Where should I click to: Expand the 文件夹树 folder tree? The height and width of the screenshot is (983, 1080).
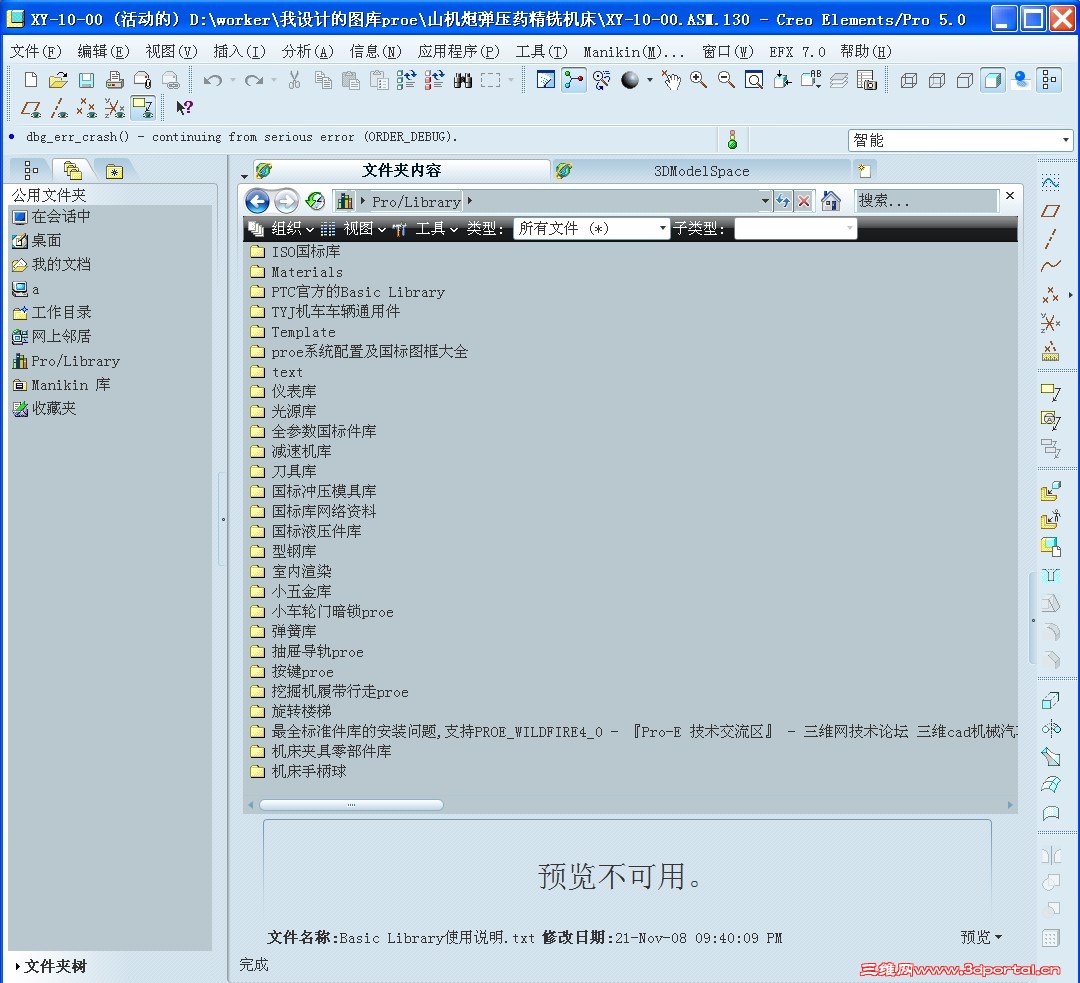(52, 966)
